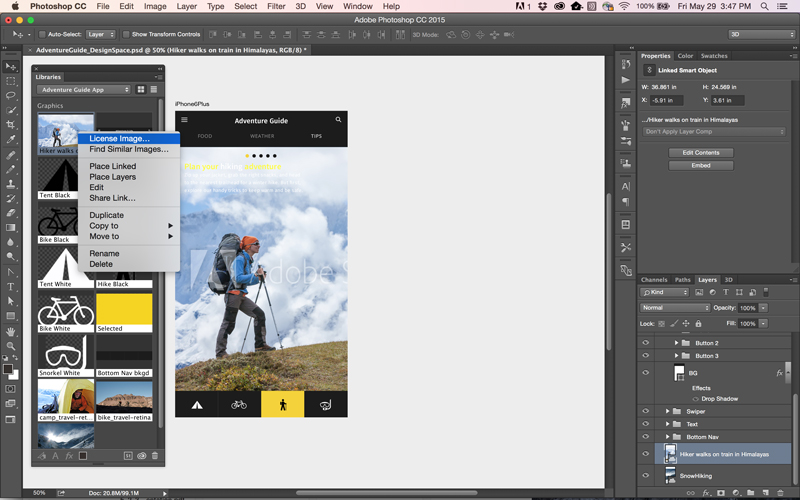Screen dimensions: 800x500
Task: Switch to the Swatches tab
Action: [713, 56]
